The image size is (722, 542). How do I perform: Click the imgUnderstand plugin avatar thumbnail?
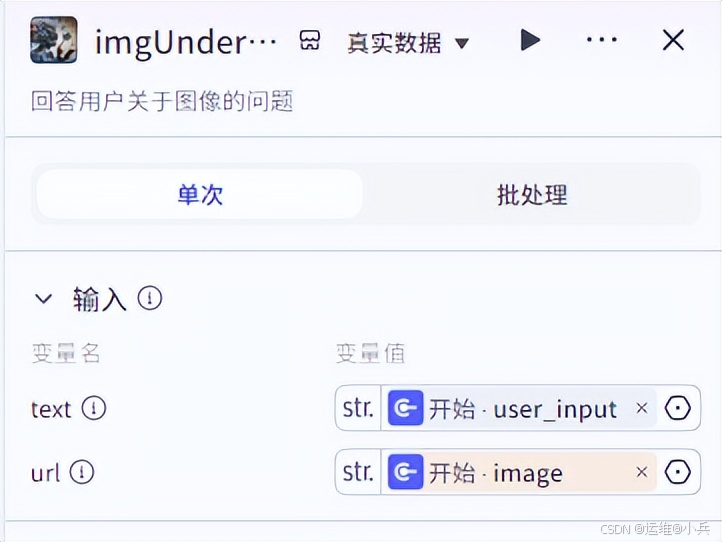pyautogui.click(x=54, y=40)
